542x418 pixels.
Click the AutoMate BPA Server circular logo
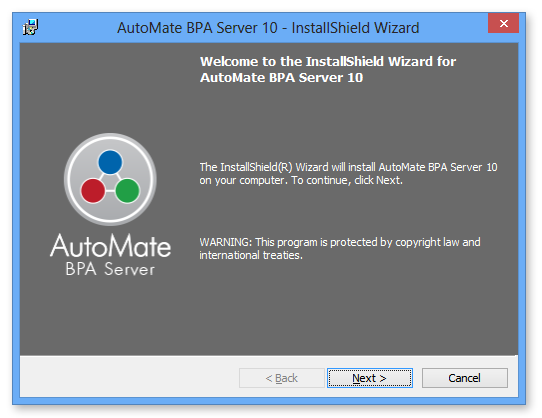(x=110, y=179)
